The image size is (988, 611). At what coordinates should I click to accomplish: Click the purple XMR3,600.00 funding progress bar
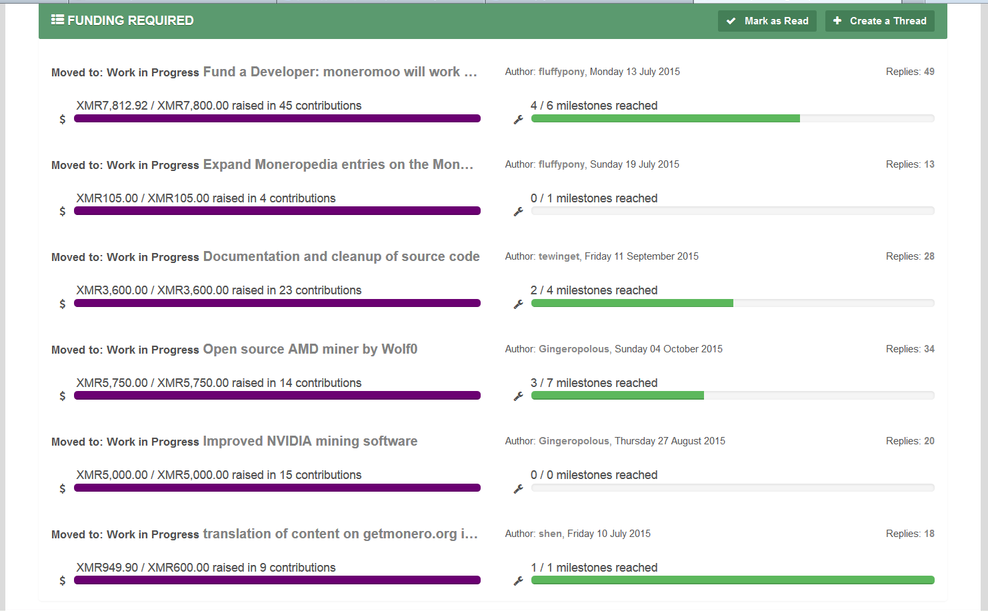[x=277, y=303]
